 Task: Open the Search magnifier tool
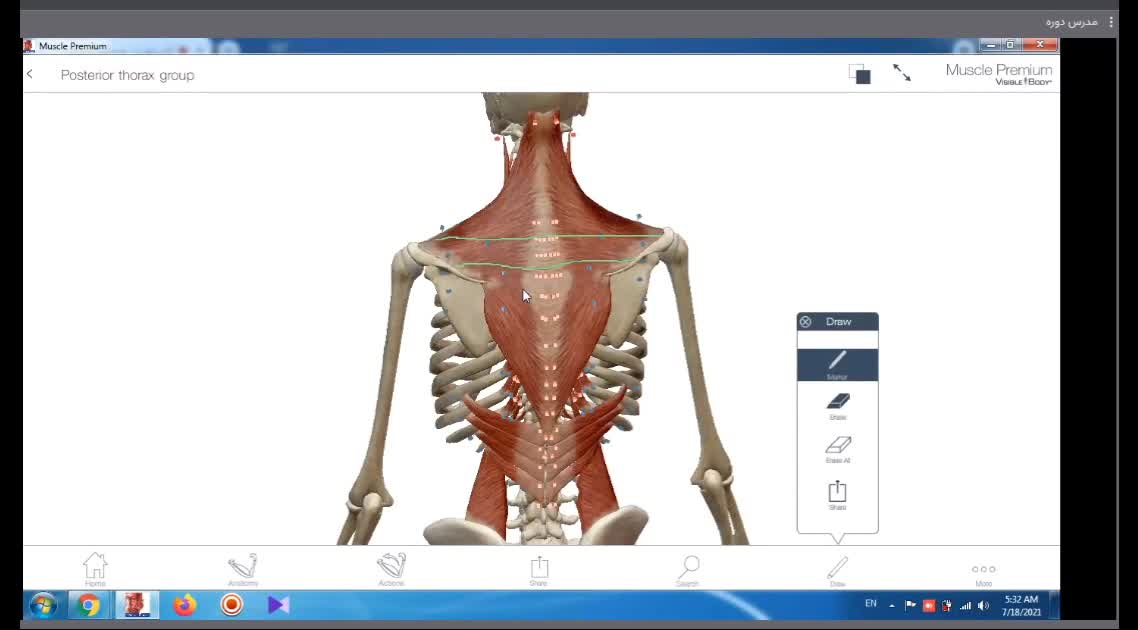pos(688,570)
